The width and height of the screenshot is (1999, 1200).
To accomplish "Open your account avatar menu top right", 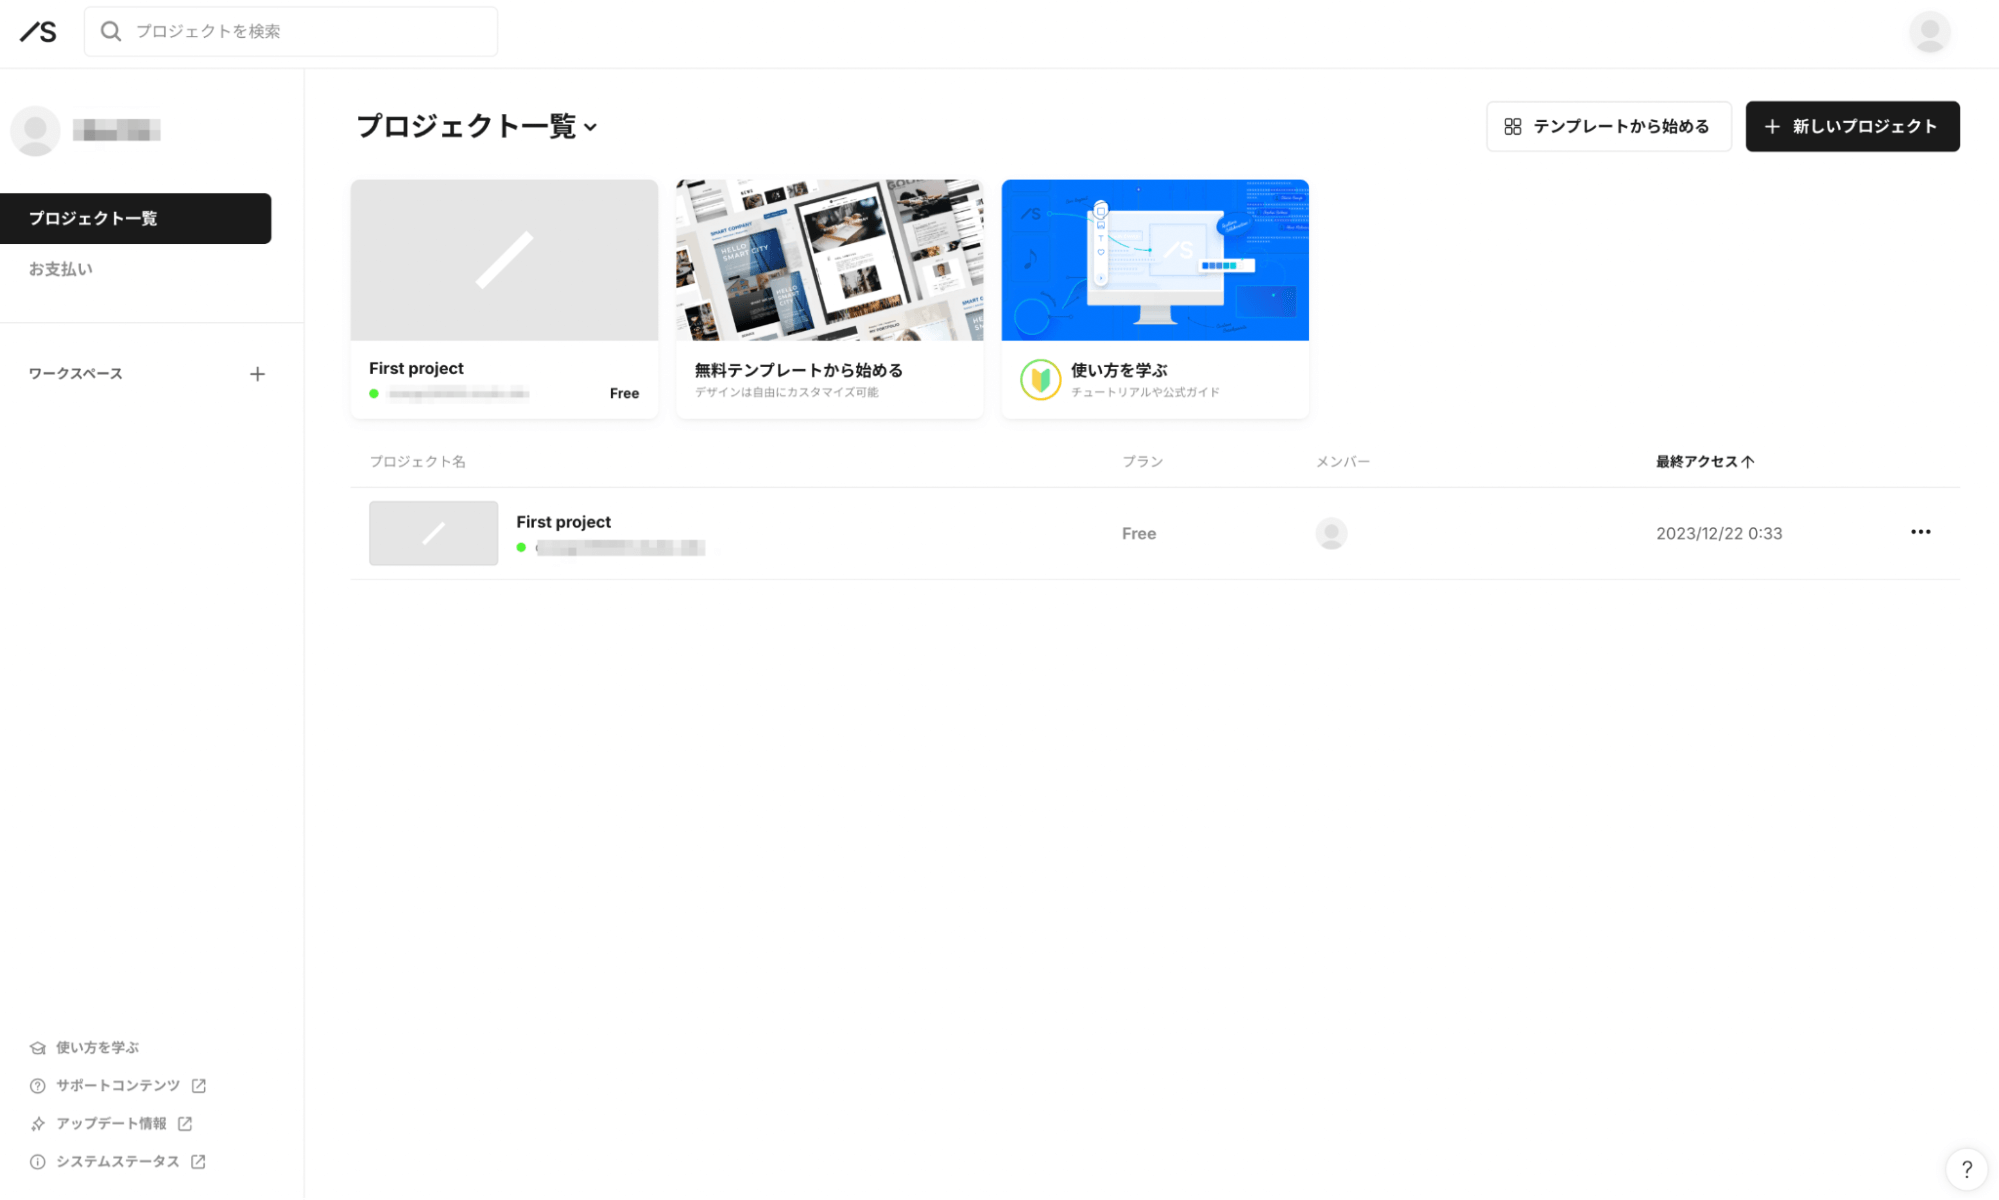I will tap(1928, 31).
